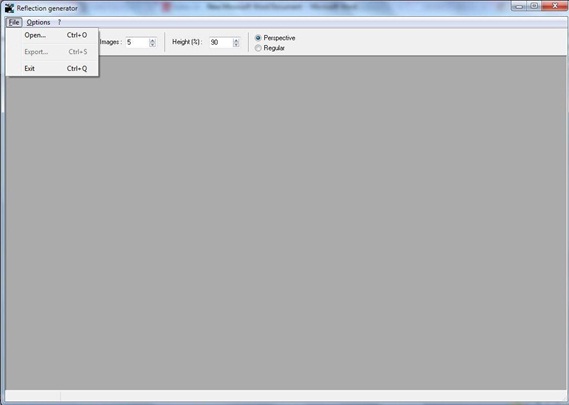Click the Reflection generator app icon in title bar
The image size is (569, 405).
pos(9,8)
